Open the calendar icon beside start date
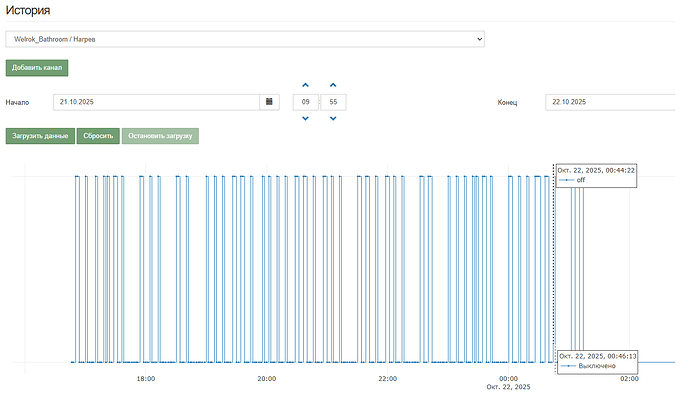This screenshot has width=690, height=401. pos(269,102)
